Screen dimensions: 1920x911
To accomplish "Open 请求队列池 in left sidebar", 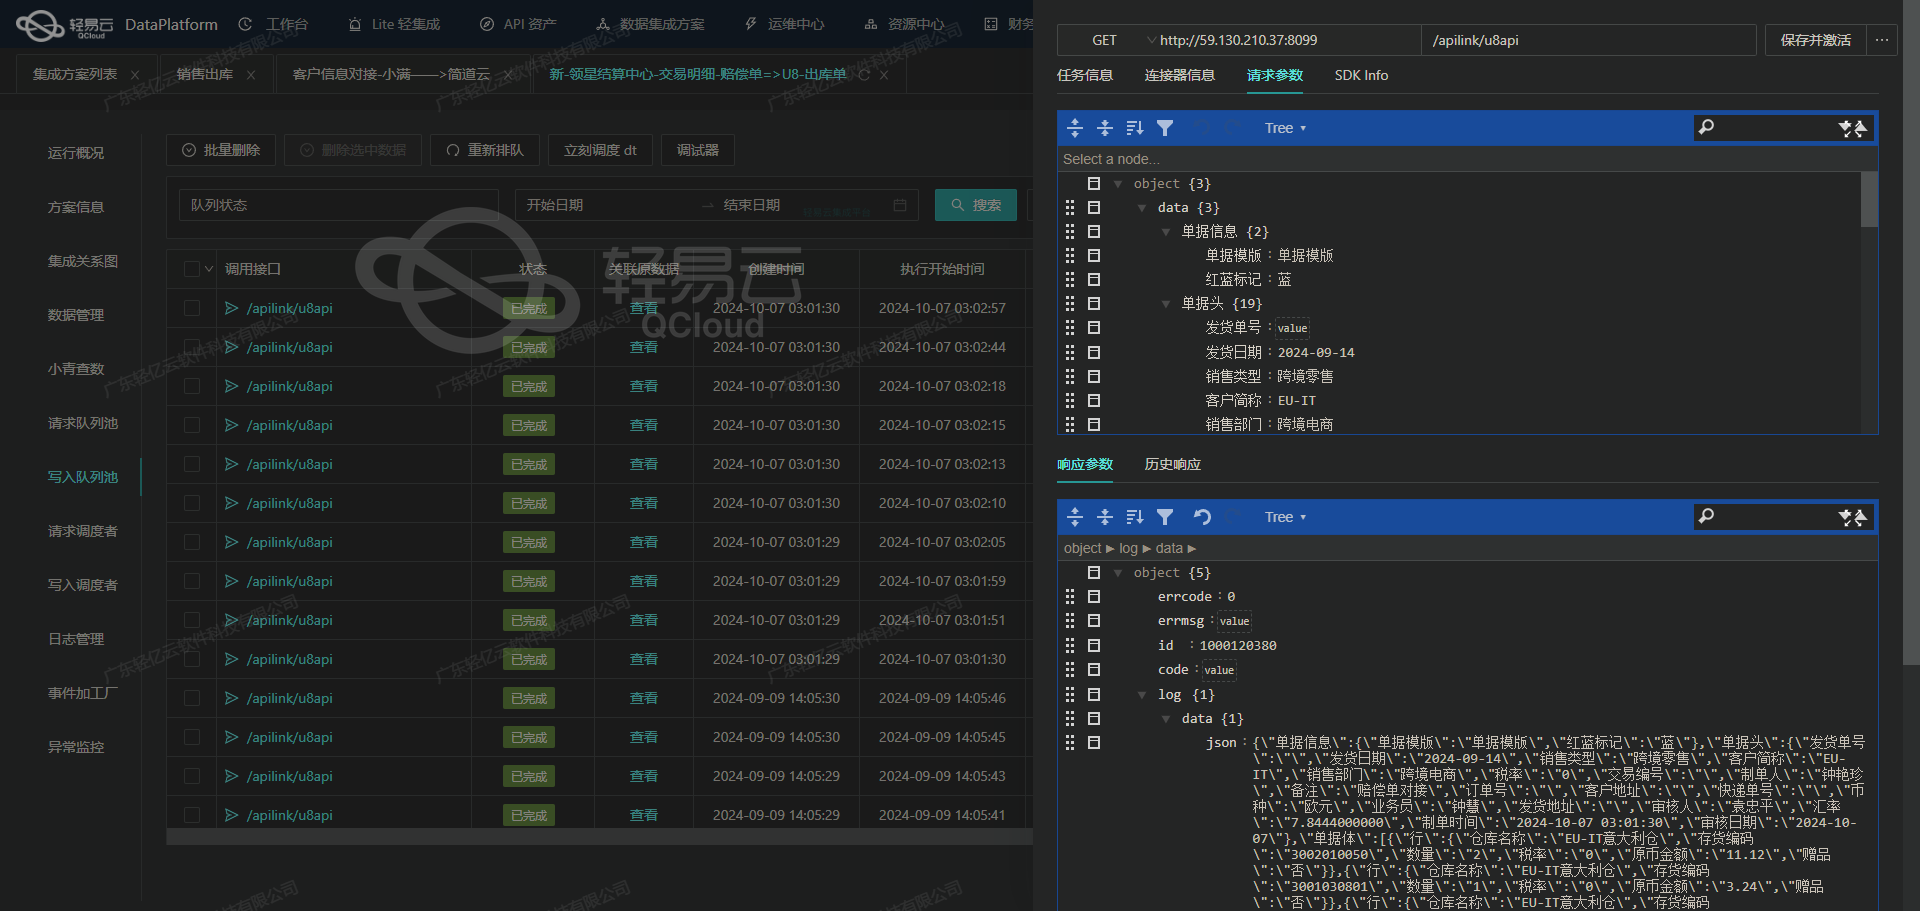I will tap(83, 423).
